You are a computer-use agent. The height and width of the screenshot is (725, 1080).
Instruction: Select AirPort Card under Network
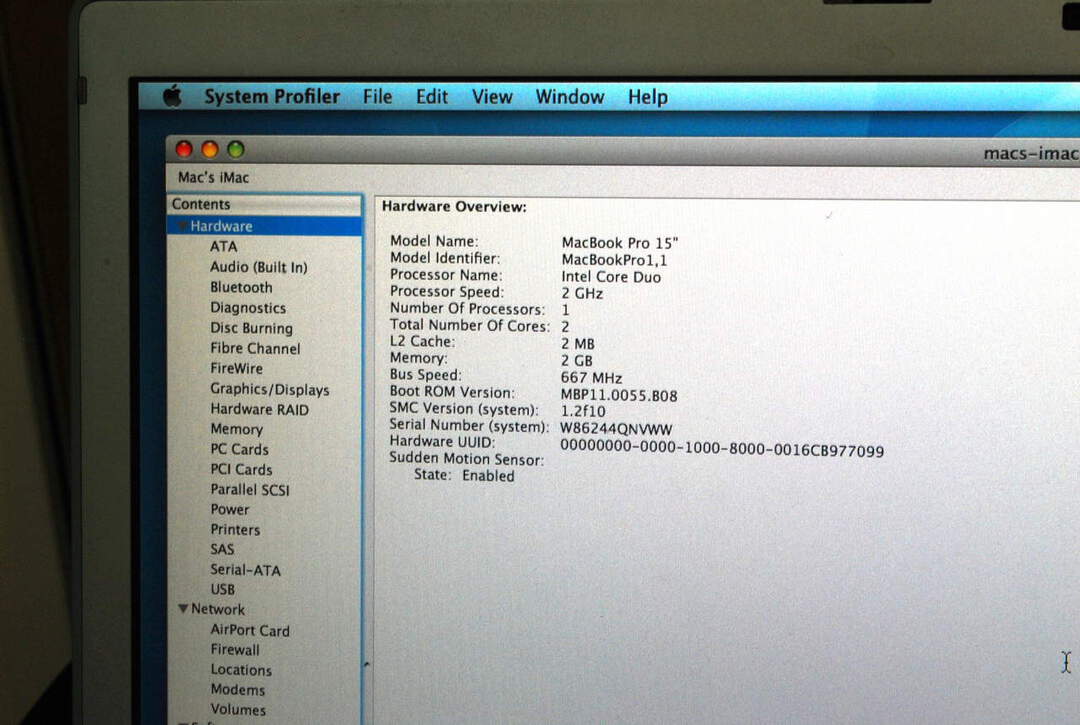[249, 630]
